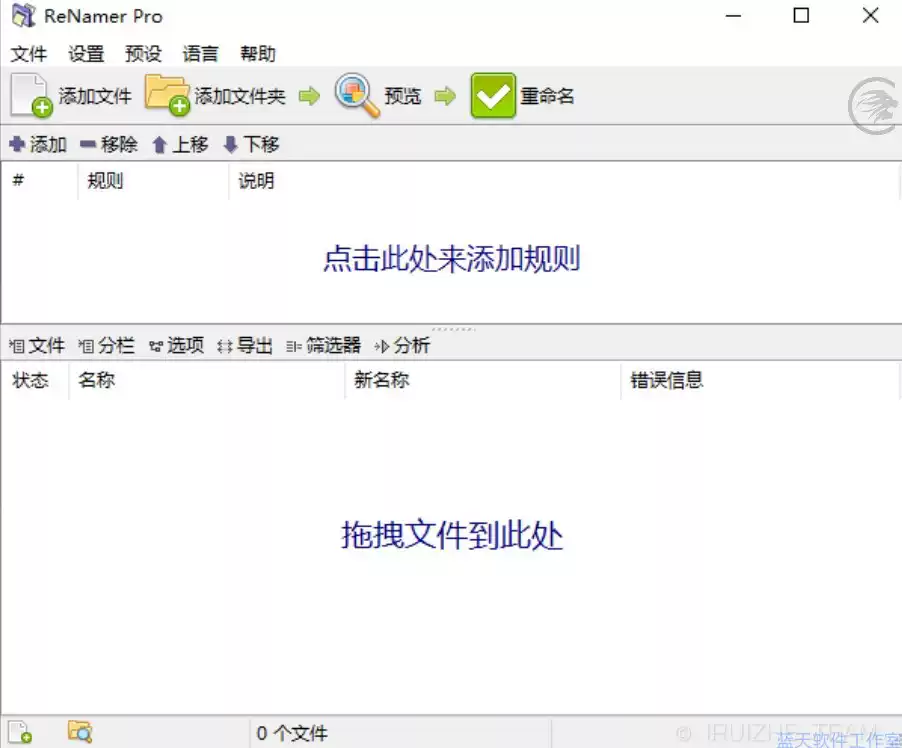902x748 pixels.
Task: Open the 设置 (Settings) menu
Action: point(86,54)
